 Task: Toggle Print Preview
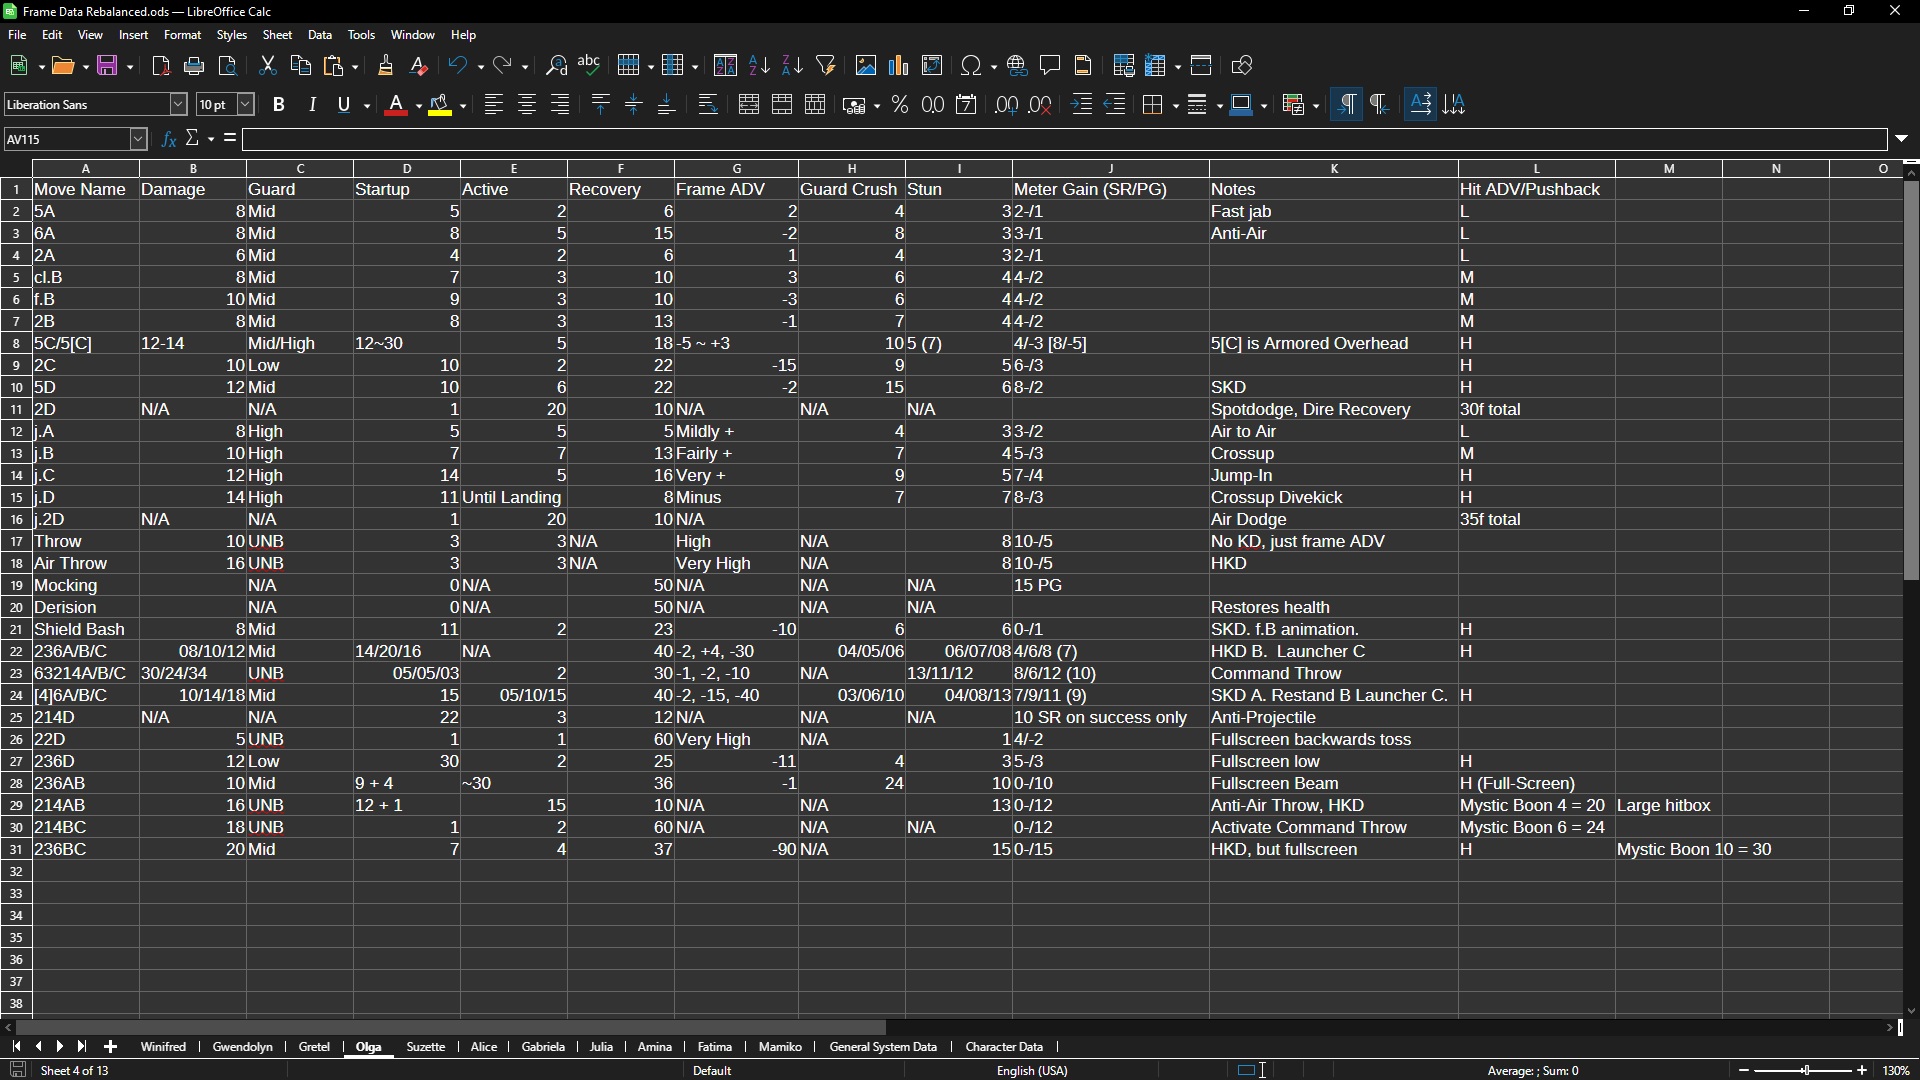pos(228,66)
